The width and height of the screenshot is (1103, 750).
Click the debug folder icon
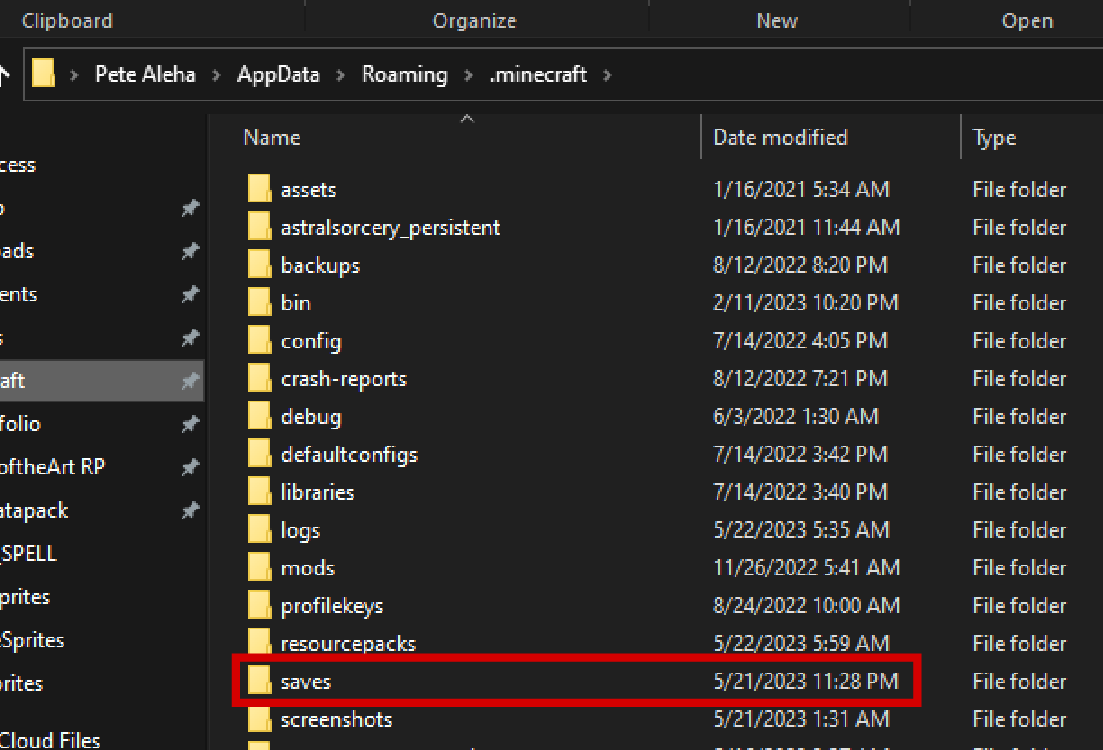point(260,417)
